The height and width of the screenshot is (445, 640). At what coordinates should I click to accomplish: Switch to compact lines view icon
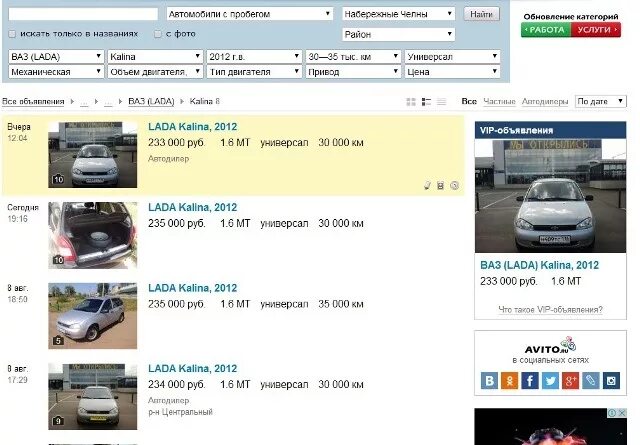[441, 102]
